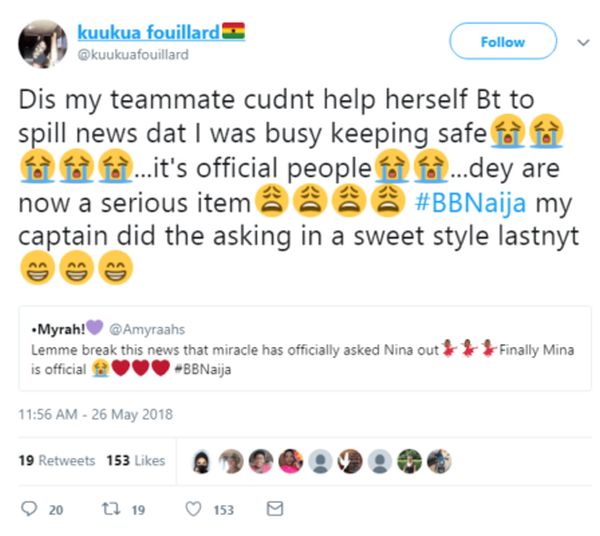Viewport: 600px width, 536px height.
Task: Open the quoted tweet by Myrah!
Action: [305, 348]
